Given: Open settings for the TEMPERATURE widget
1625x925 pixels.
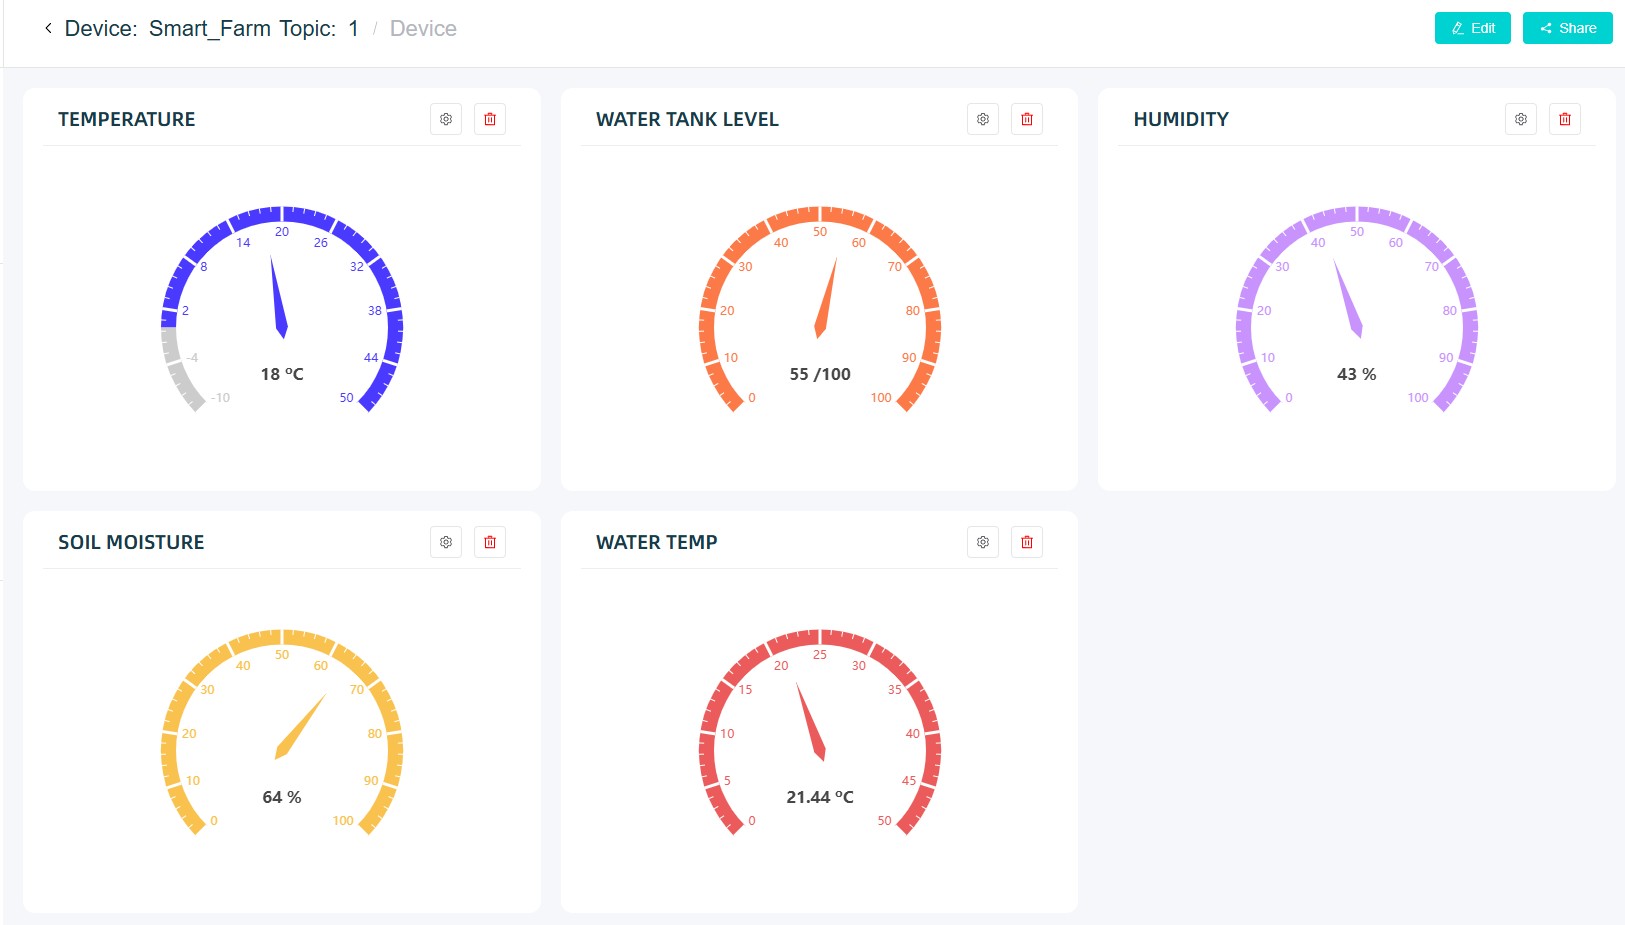Looking at the screenshot, I should 446,119.
